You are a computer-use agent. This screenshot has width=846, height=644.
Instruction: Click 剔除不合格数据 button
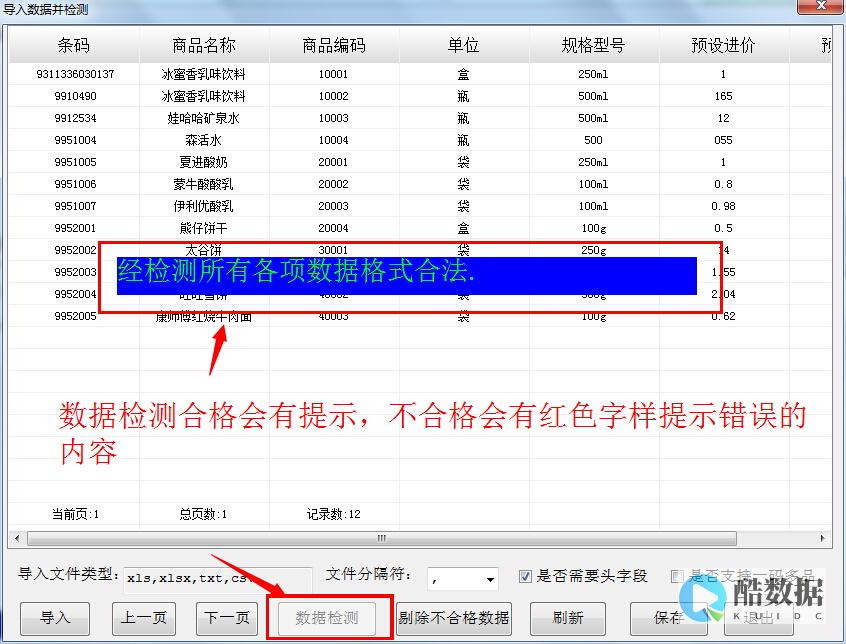pos(454,618)
